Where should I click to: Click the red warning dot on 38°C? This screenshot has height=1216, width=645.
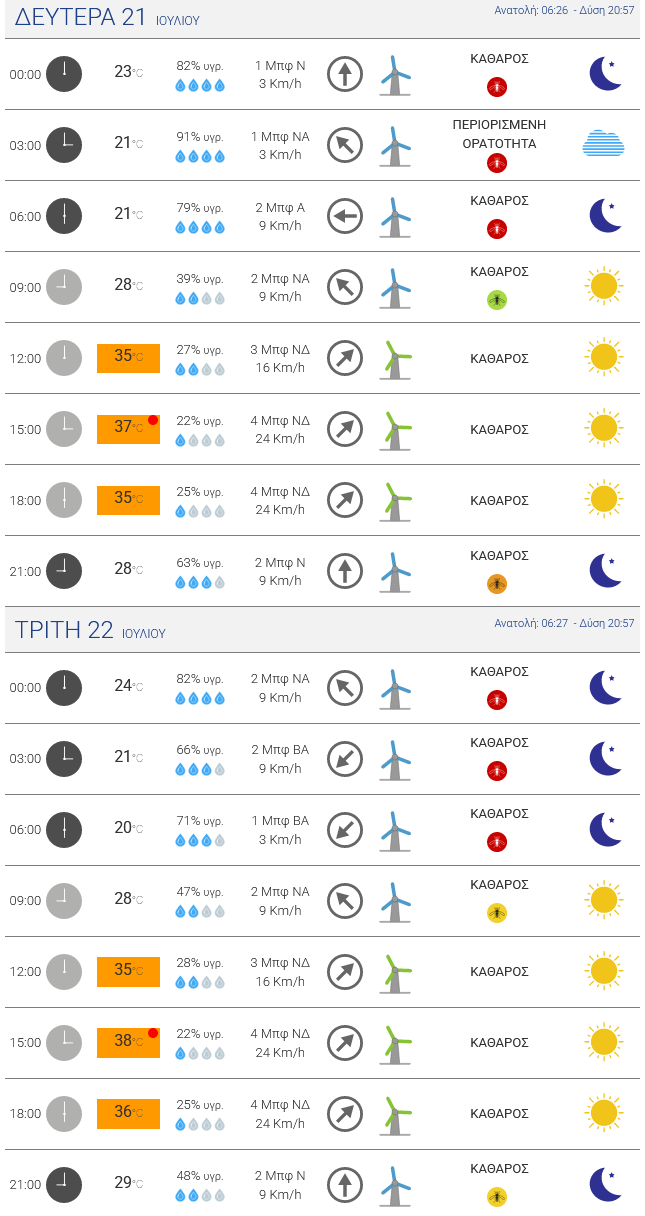pos(153,1033)
